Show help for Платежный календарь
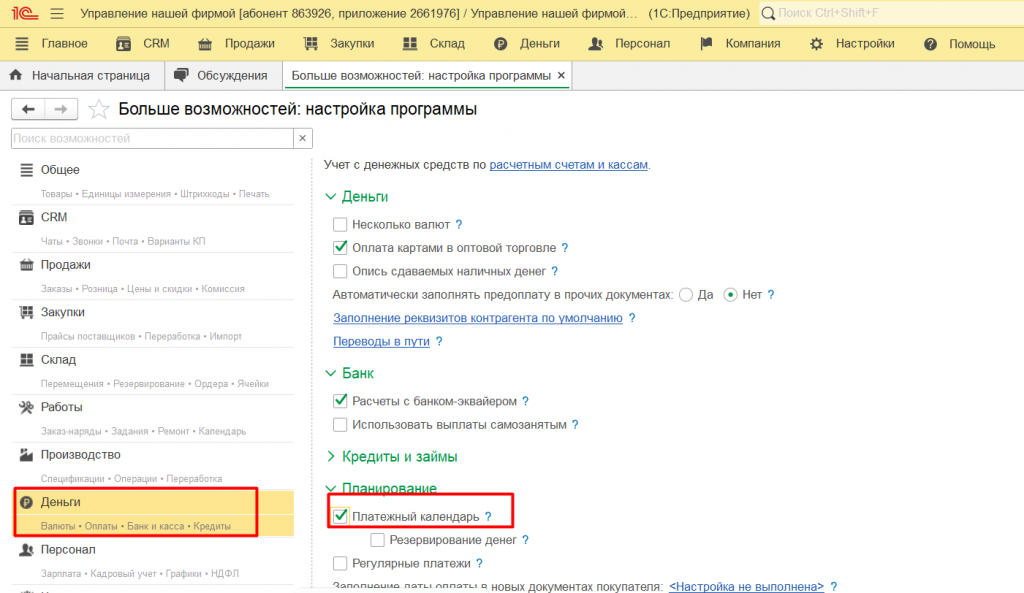Viewport: 1024px width, 593px height. point(488,516)
